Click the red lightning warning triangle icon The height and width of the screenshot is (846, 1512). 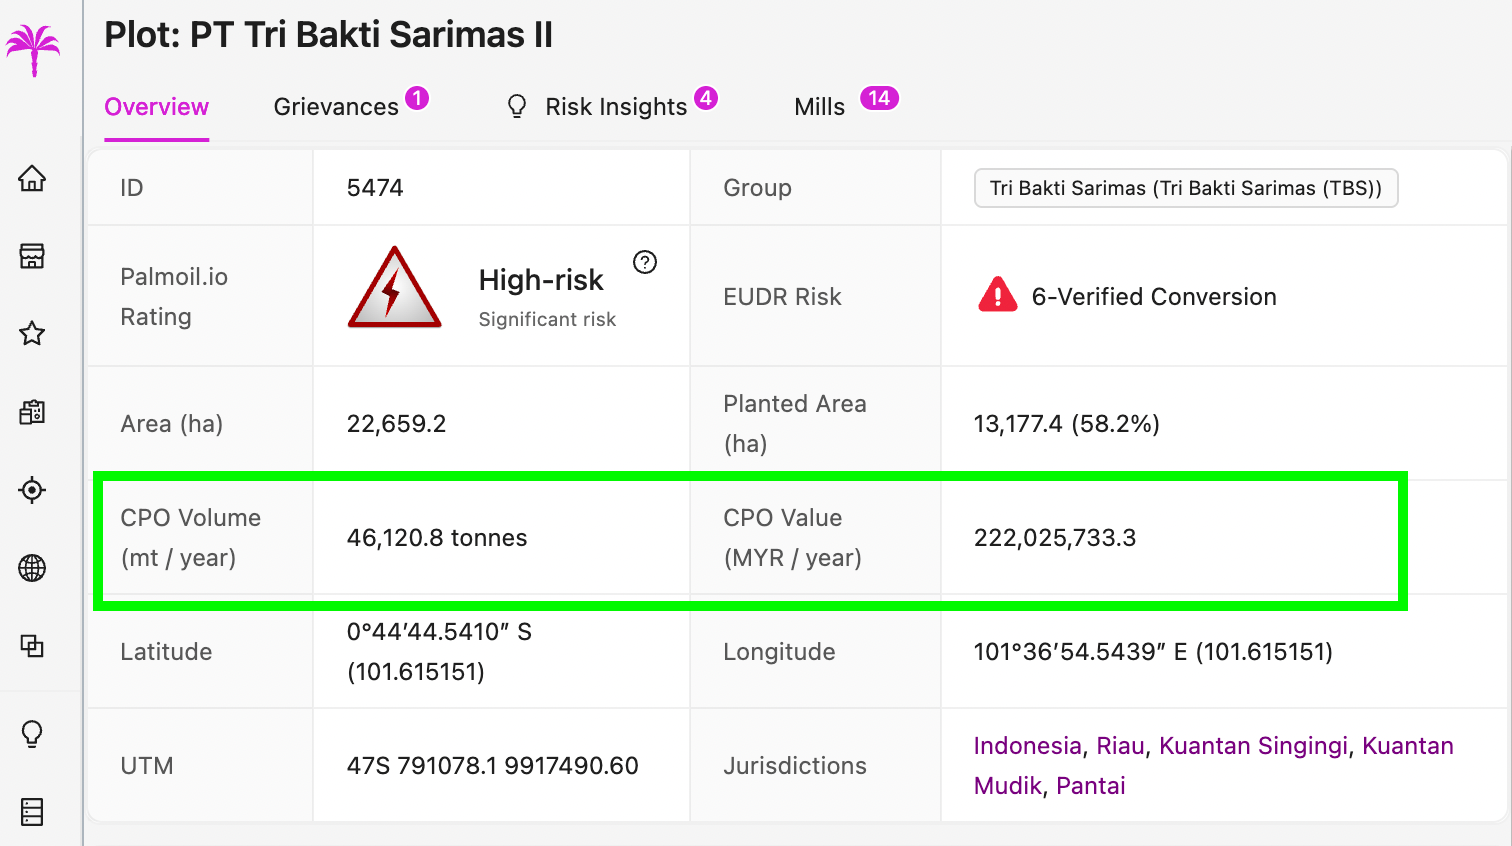tap(394, 288)
